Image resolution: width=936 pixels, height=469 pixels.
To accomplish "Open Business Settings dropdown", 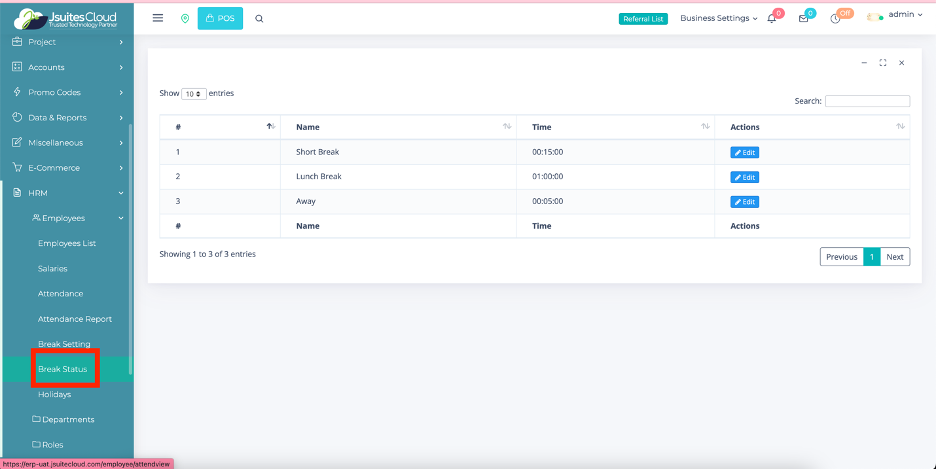I will 718,18.
